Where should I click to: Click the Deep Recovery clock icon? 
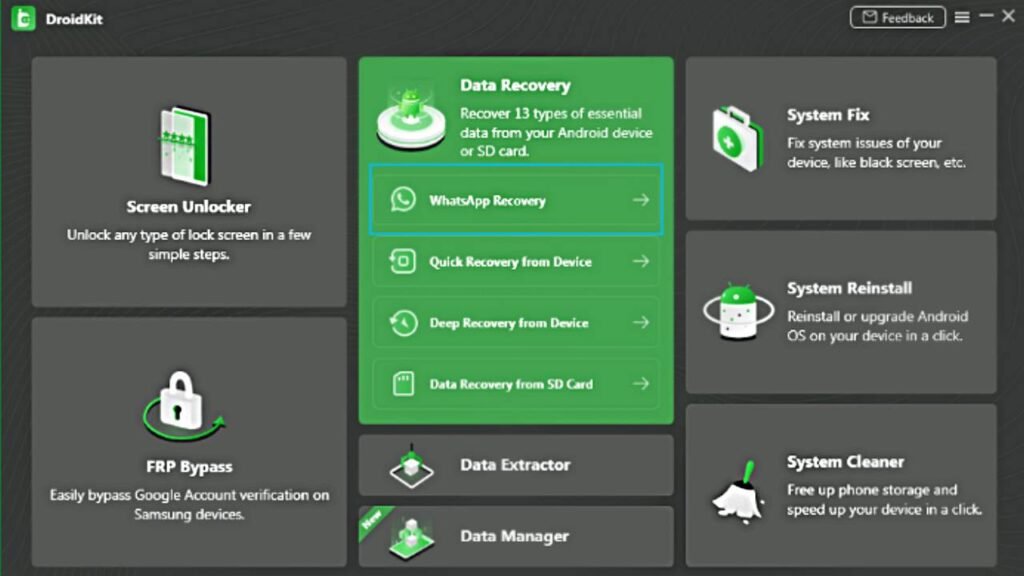pos(403,323)
